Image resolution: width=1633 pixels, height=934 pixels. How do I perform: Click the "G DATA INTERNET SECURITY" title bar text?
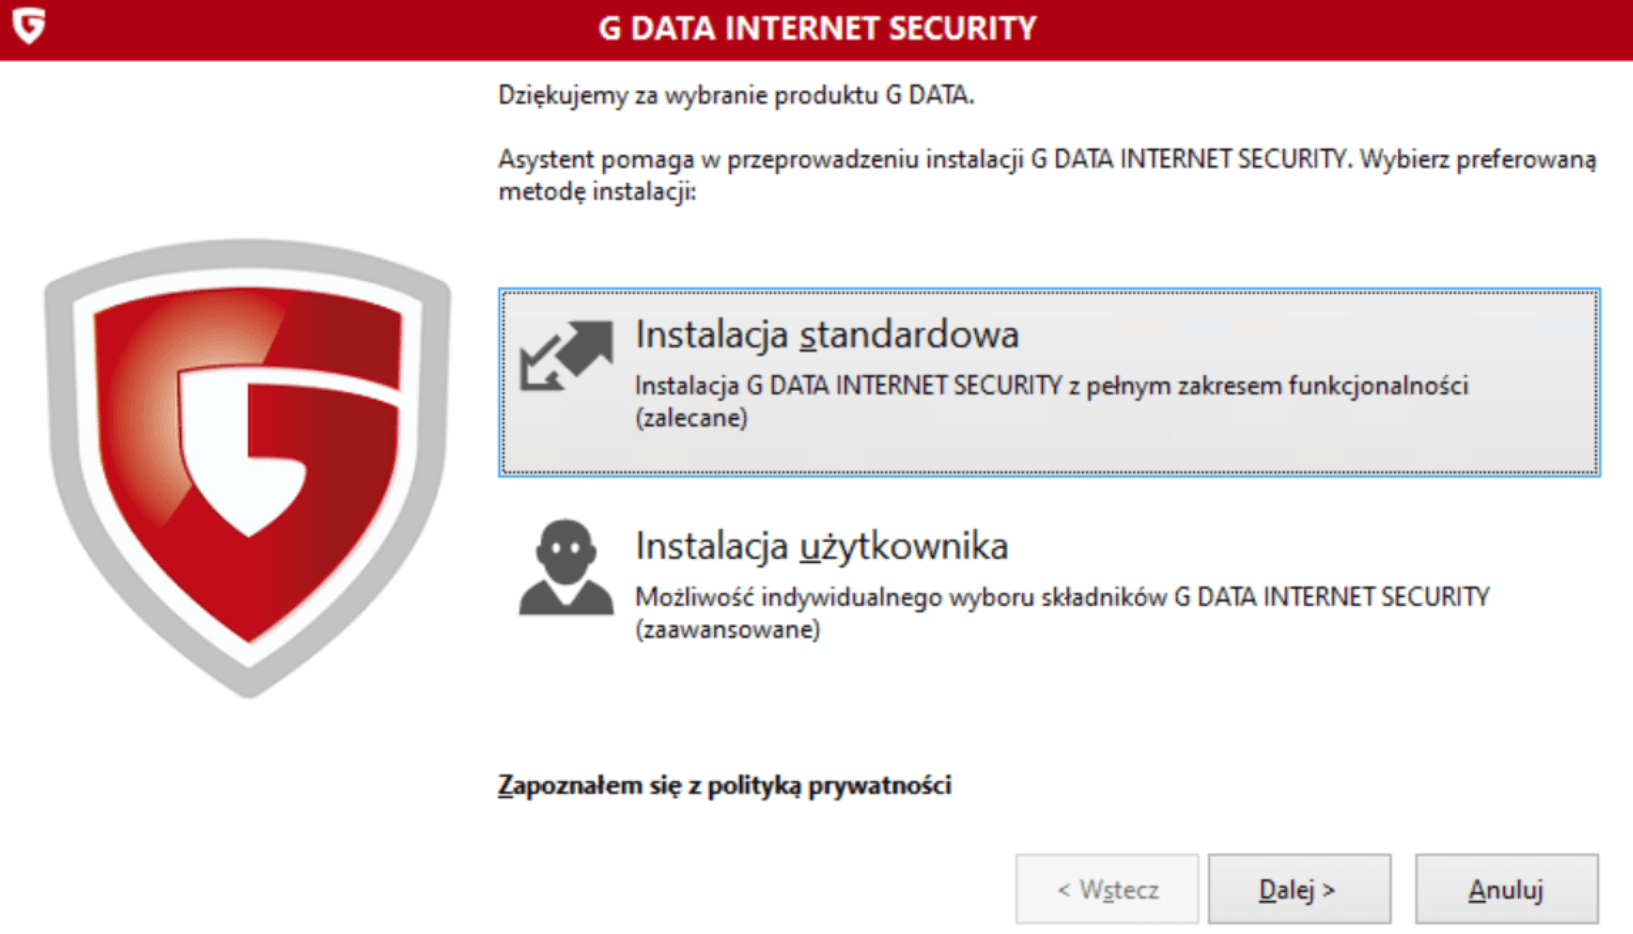(x=817, y=28)
